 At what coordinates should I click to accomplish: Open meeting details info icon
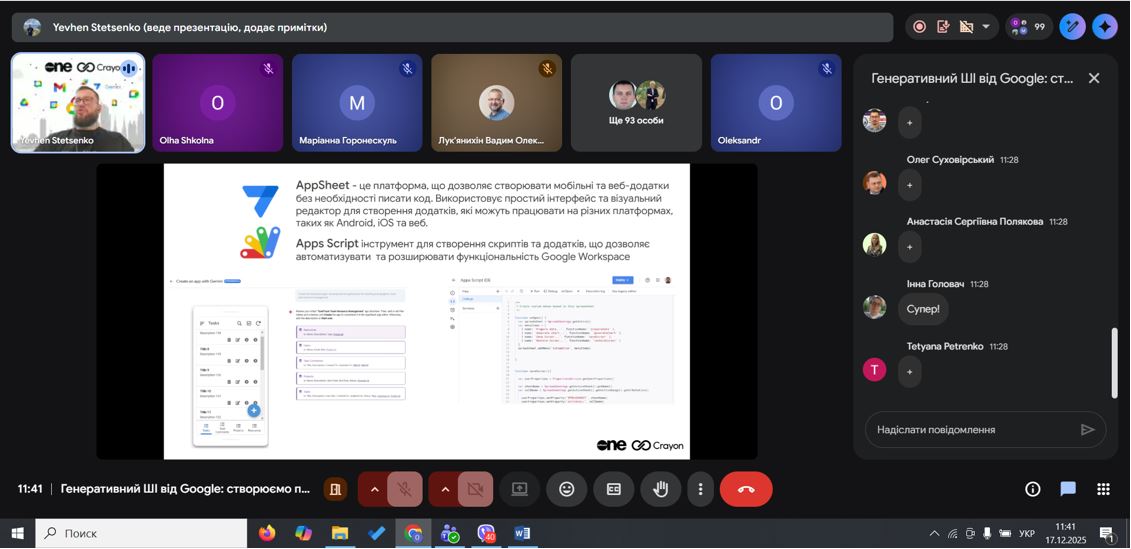1033,489
